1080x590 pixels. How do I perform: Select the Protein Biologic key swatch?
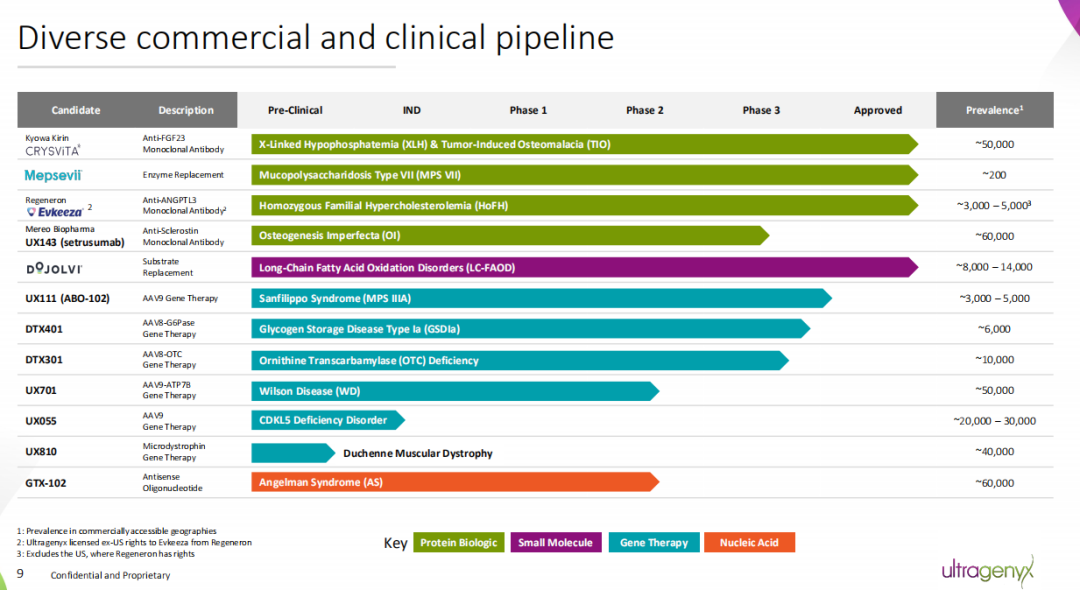[x=458, y=543]
